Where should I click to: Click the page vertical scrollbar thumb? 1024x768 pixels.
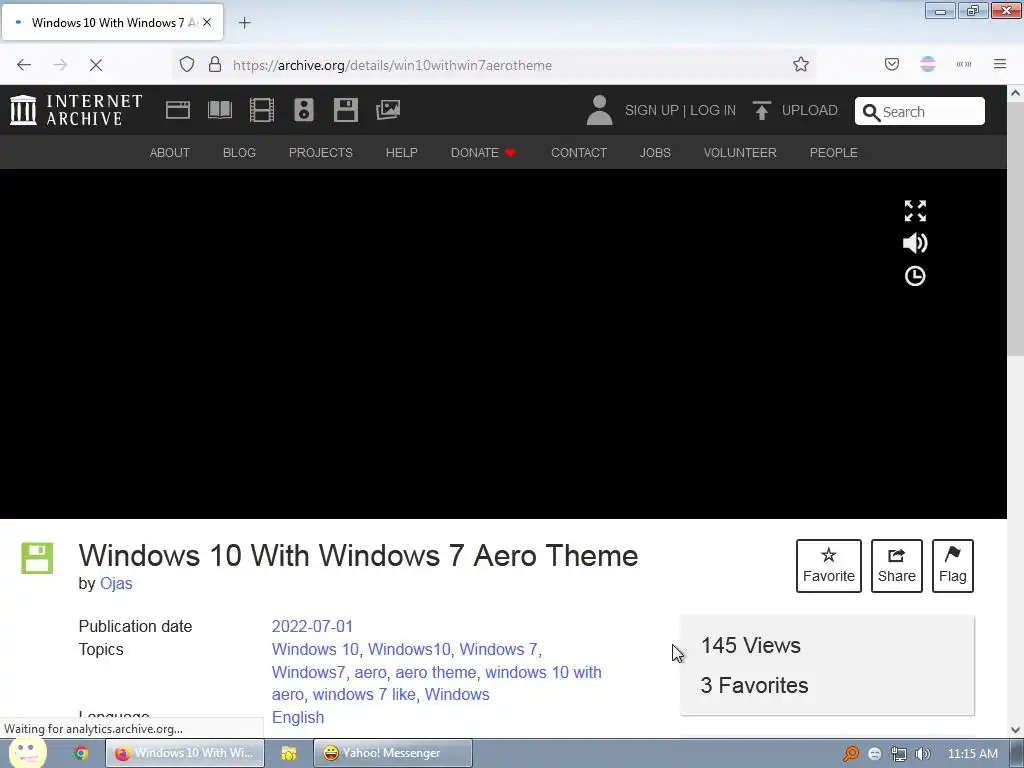pyautogui.click(x=1016, y=231)
